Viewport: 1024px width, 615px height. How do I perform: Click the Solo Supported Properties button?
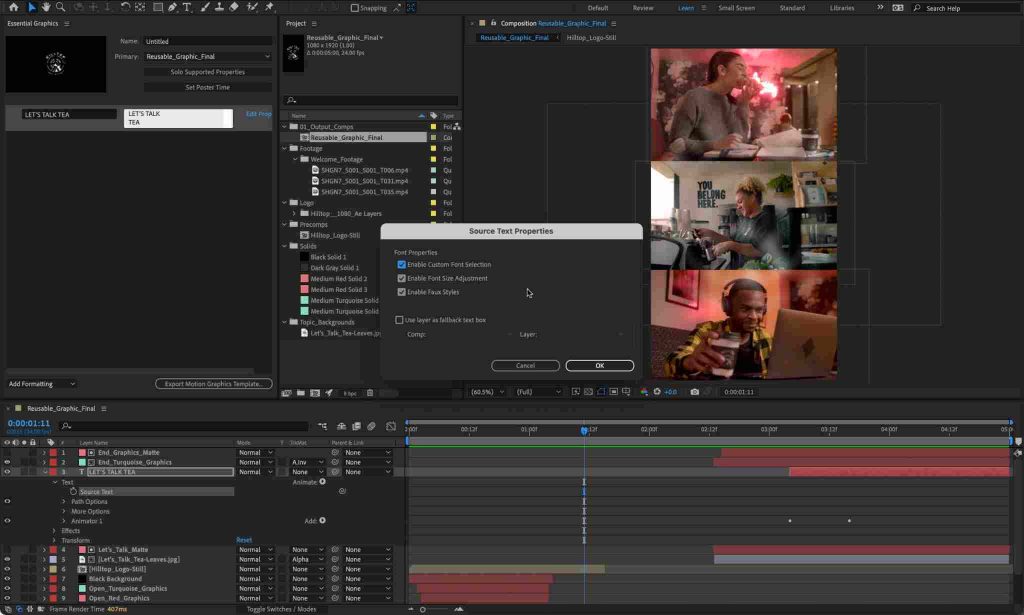coord(208,72)
